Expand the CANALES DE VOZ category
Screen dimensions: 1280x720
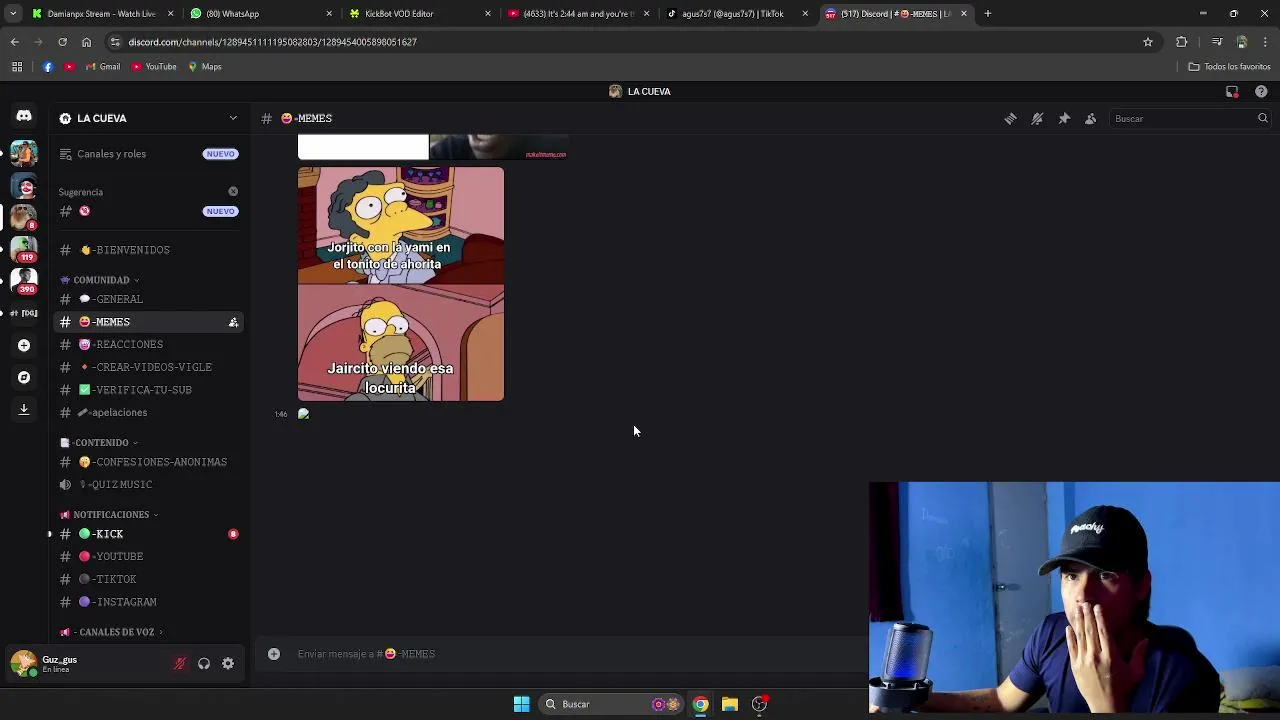pos(111,632)
